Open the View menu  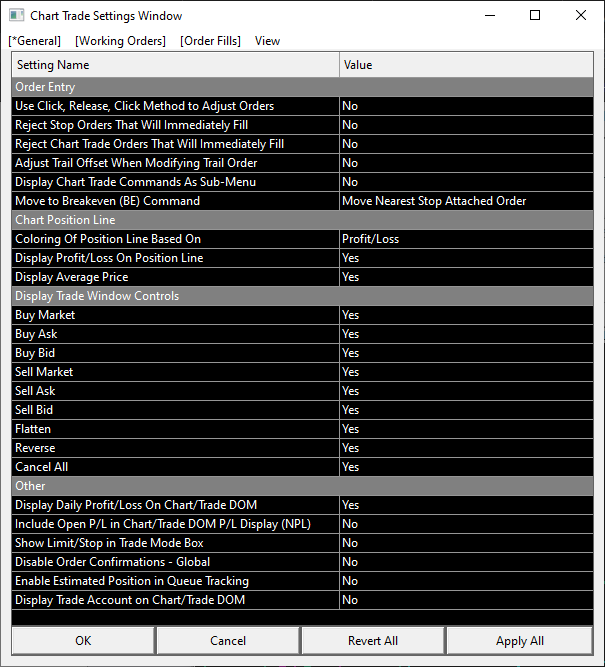267,41
